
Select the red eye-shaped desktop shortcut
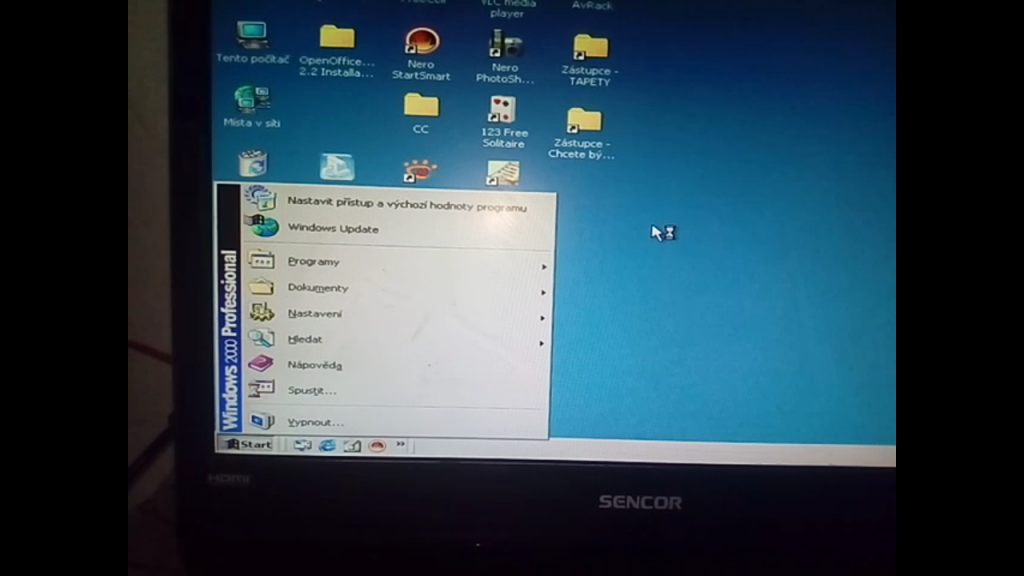click(x=419, y=170)
